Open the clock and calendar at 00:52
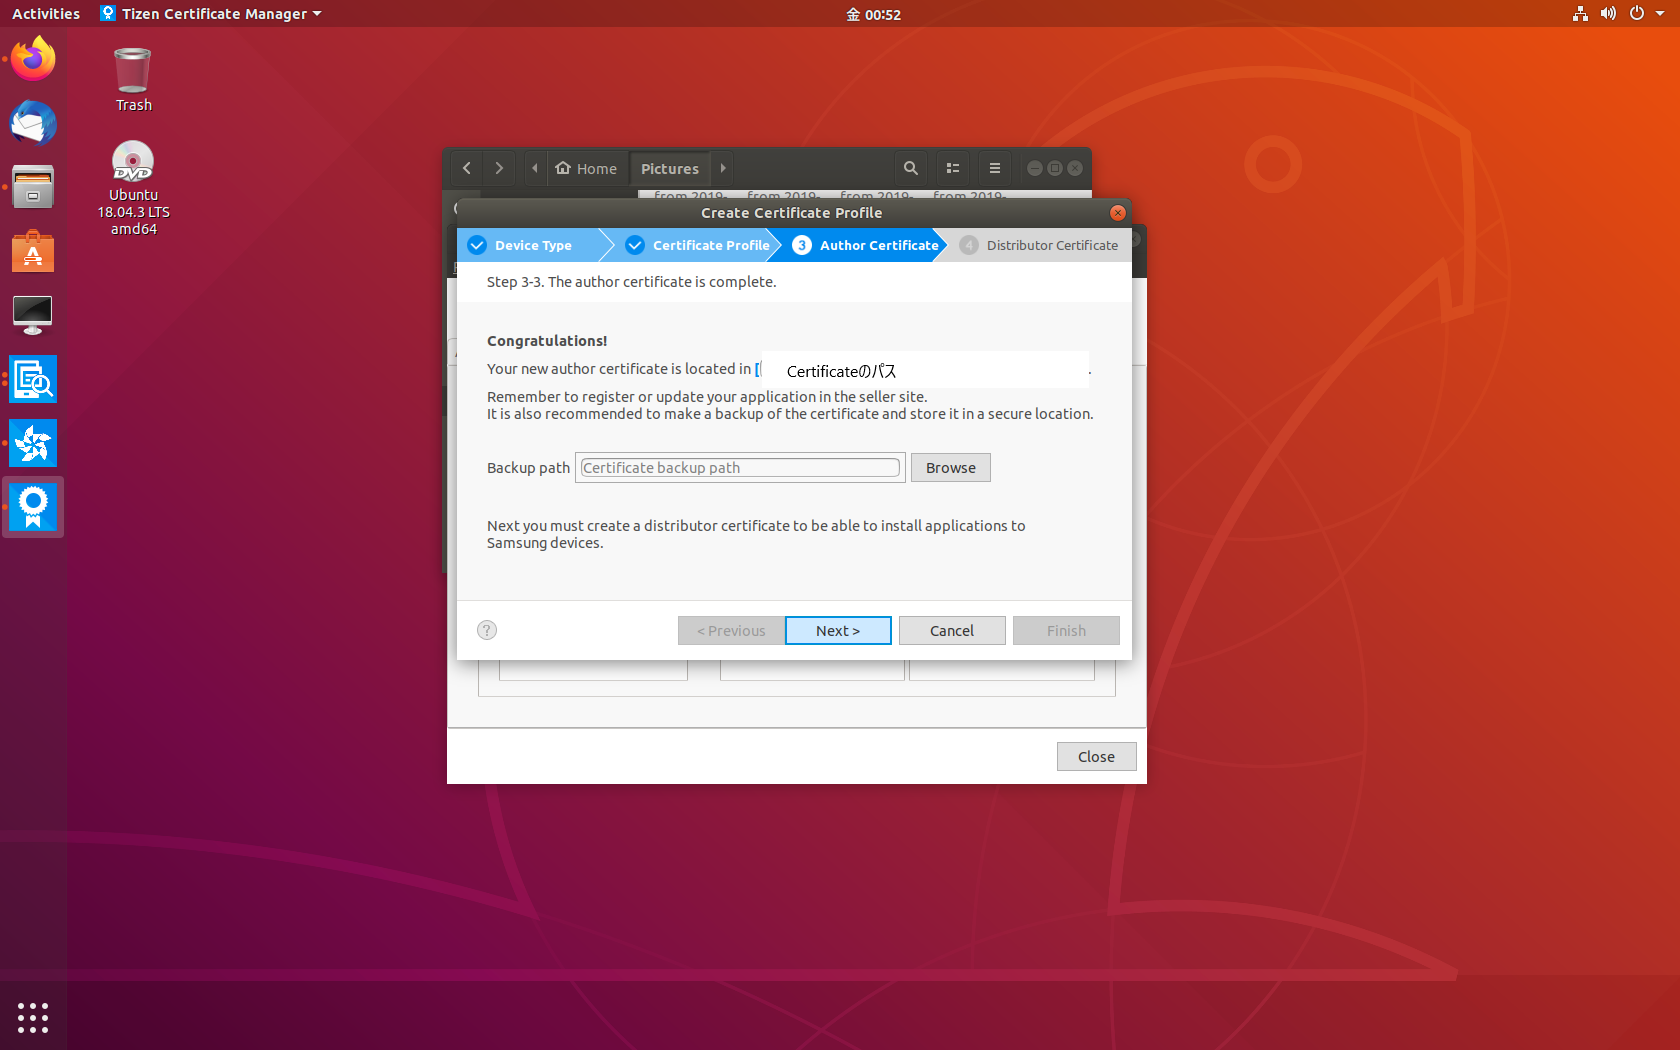This screenshot has height=1050, width=1680. pyautogui.click(x=873, y=14)
